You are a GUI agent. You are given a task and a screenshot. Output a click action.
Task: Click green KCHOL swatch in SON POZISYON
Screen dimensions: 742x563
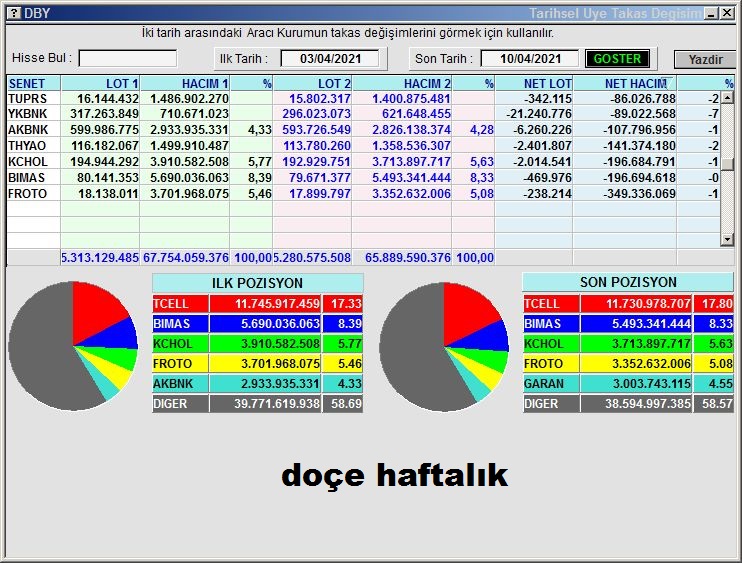click(551, 343)
